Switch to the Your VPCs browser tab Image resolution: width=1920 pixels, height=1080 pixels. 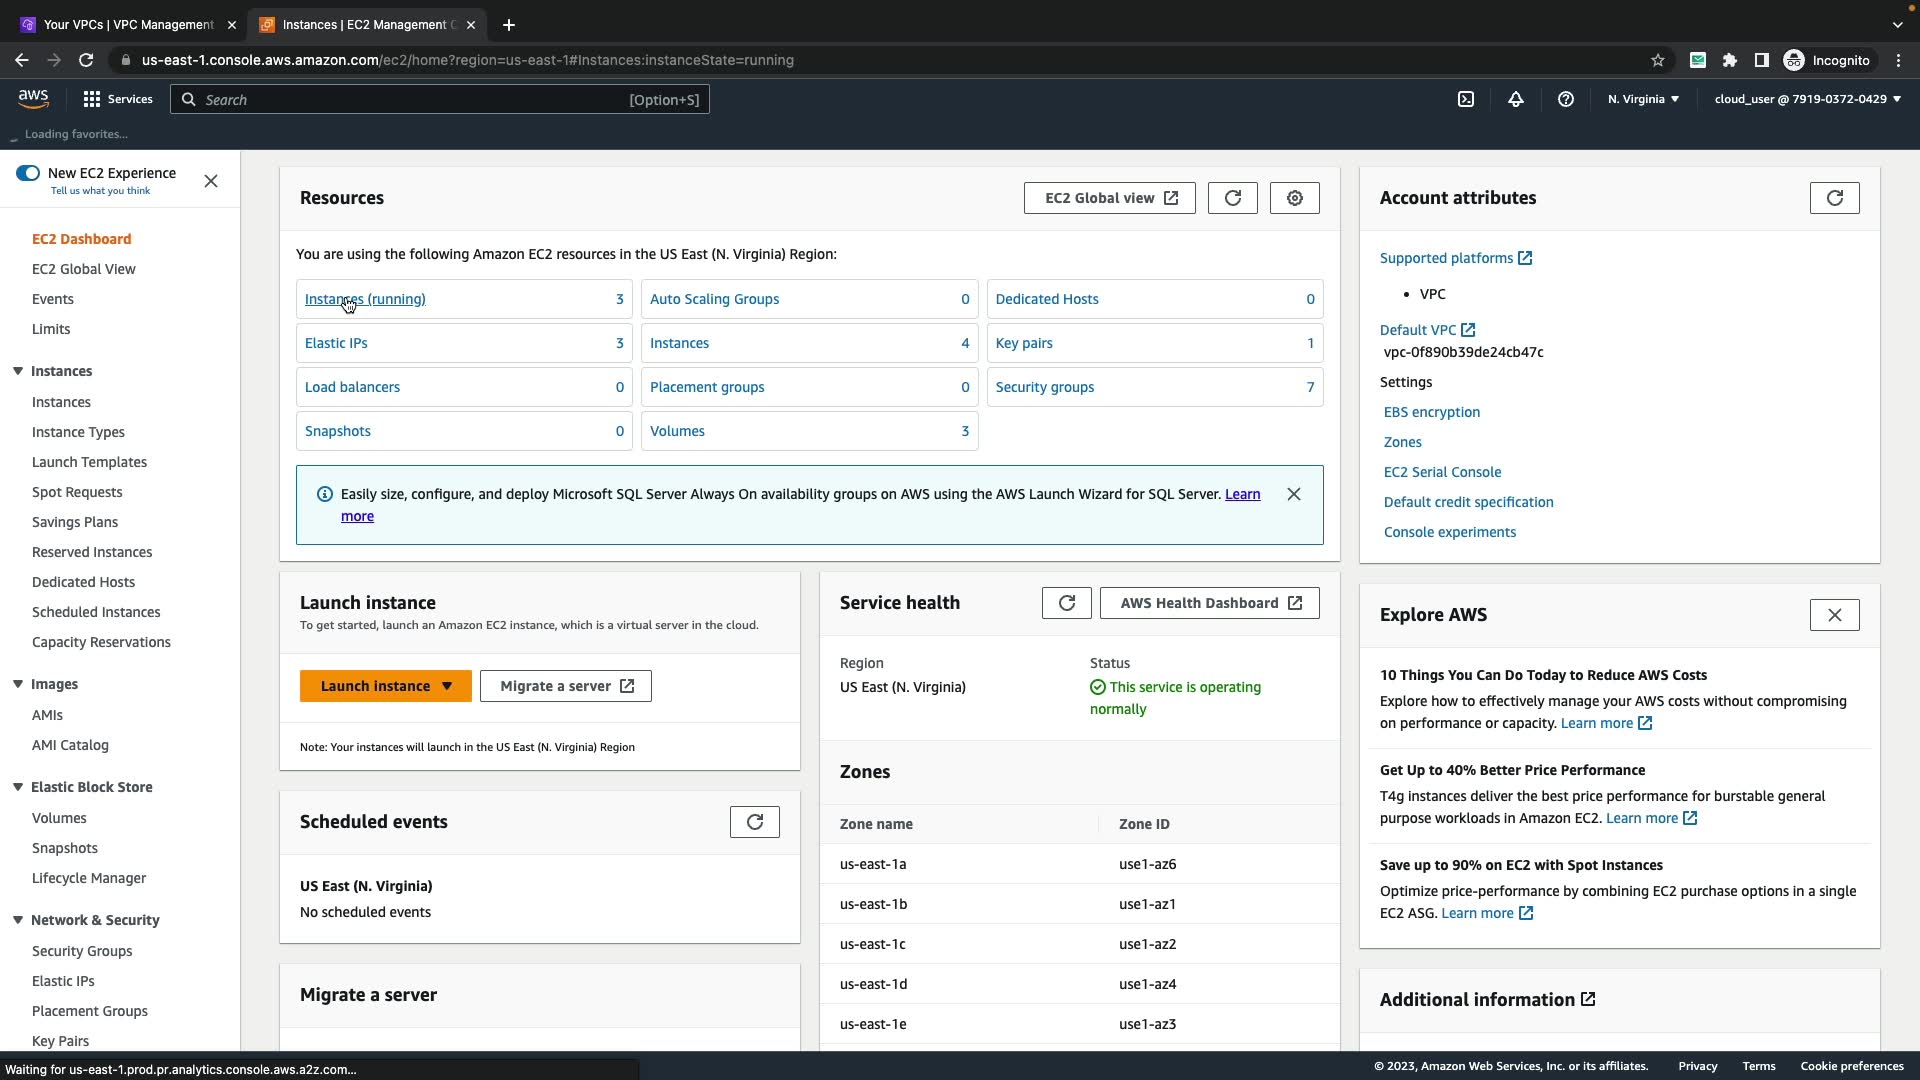coord(128,25)
